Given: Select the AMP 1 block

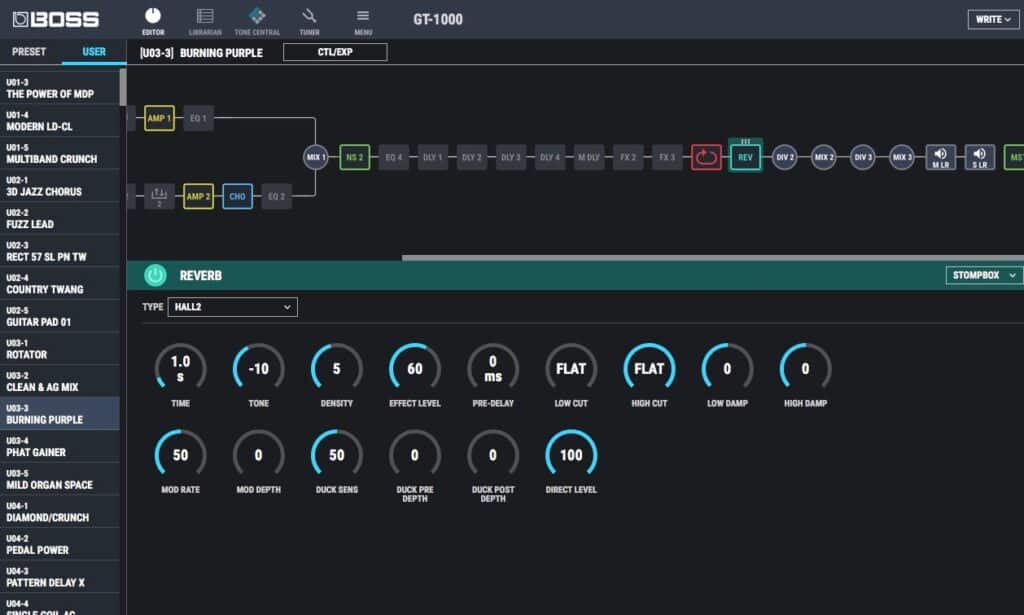Looking at the screenshot, I should click(159, 118).
